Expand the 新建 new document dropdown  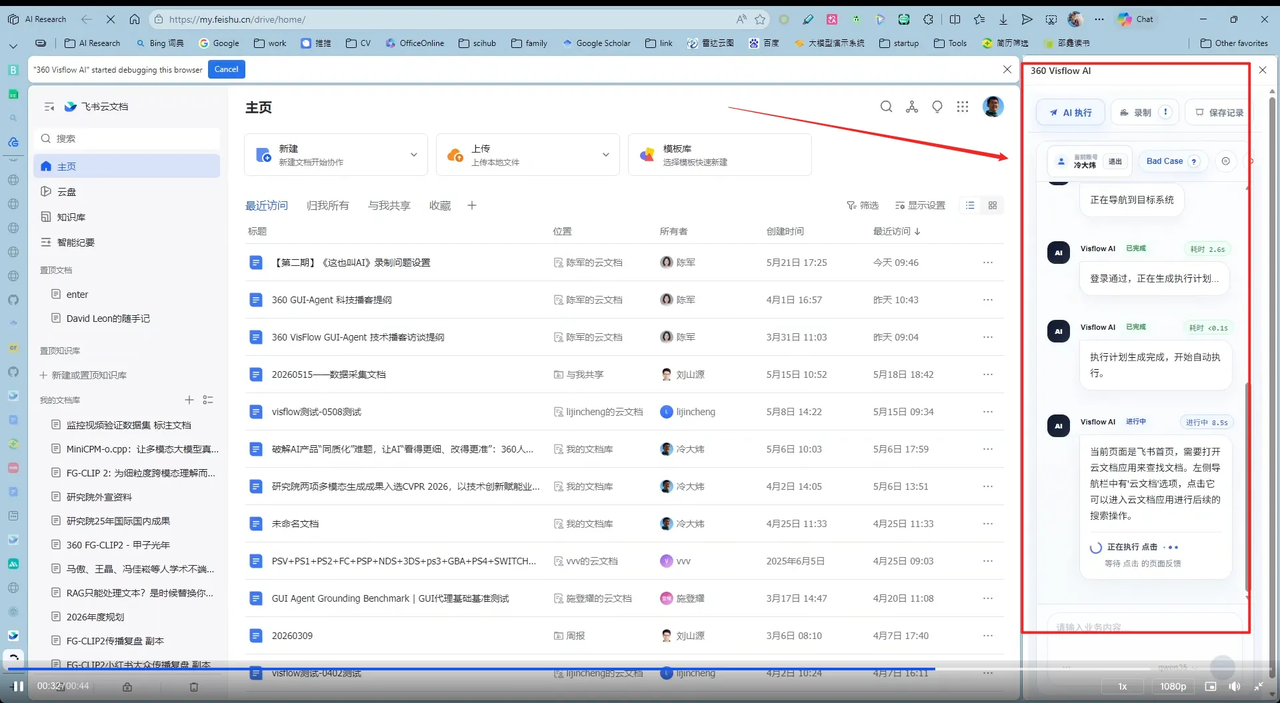413,155
